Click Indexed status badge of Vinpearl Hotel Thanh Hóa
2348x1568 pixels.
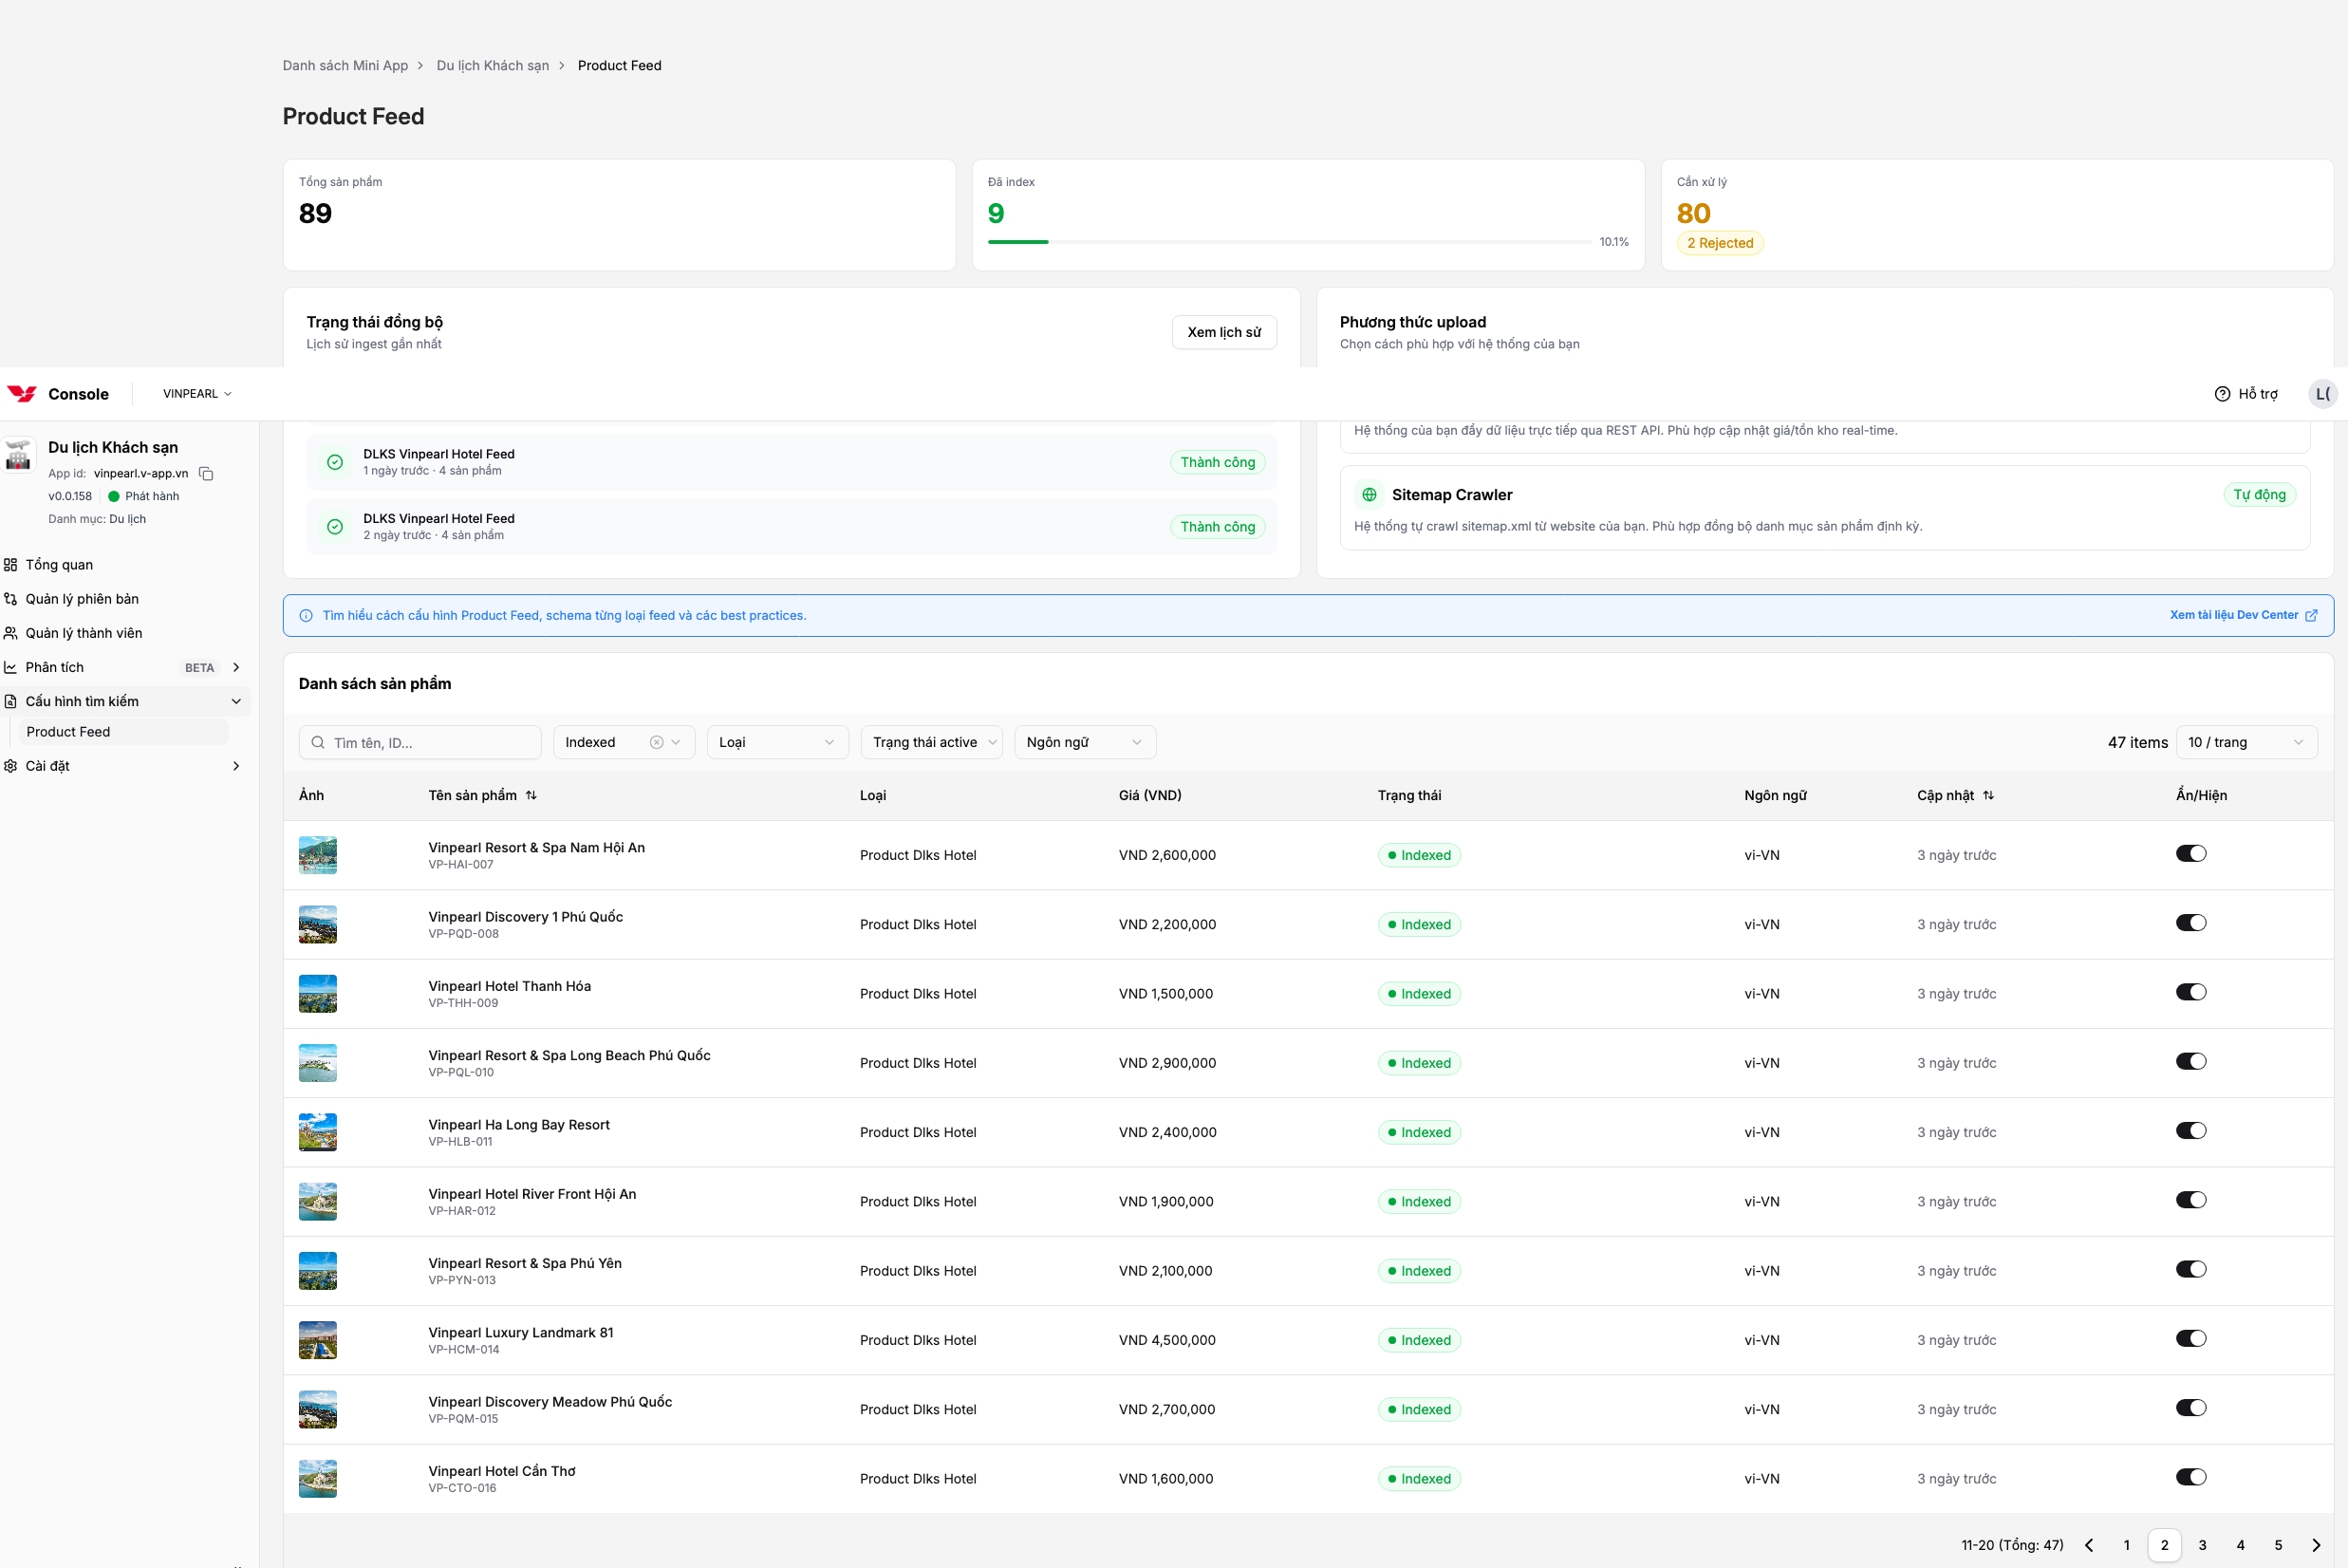(1419, 994)
